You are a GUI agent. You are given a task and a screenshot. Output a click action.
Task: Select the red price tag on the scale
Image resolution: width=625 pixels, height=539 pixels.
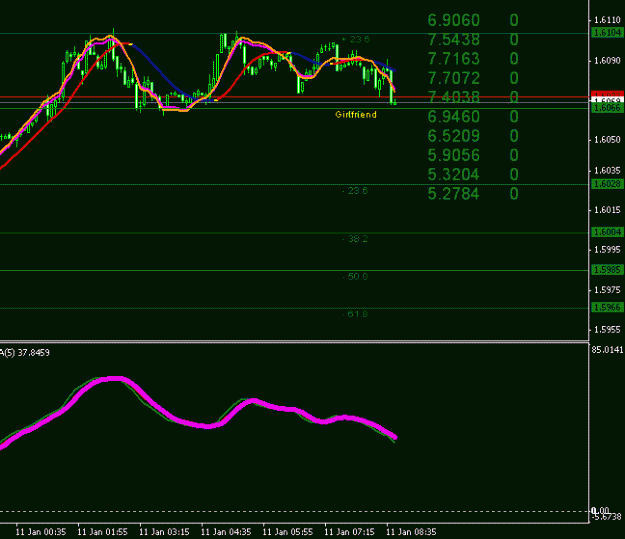607,94
